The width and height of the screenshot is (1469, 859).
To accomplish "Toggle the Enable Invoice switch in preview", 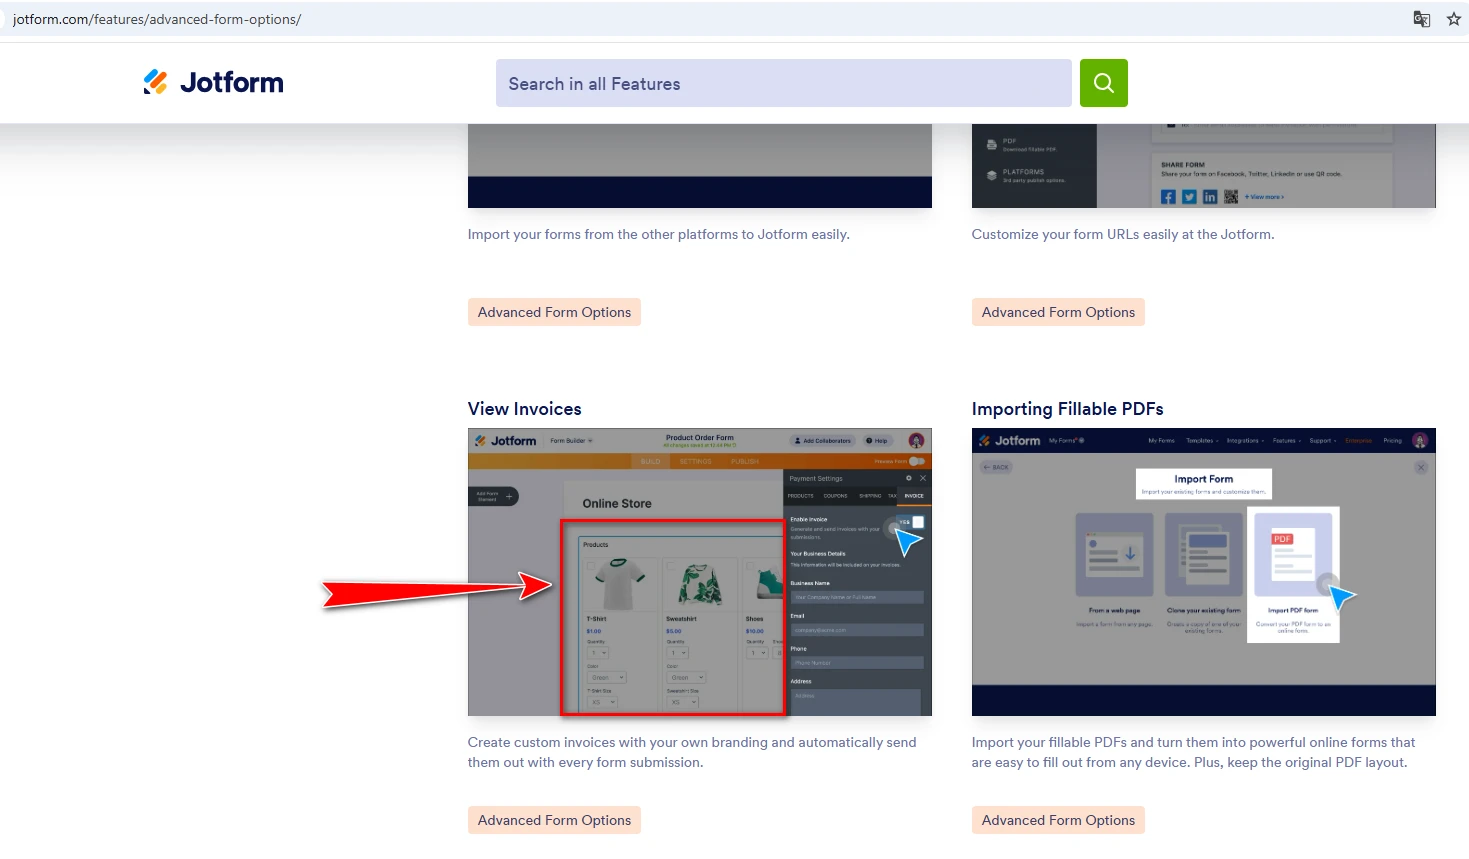I will [x=911, y=522].
